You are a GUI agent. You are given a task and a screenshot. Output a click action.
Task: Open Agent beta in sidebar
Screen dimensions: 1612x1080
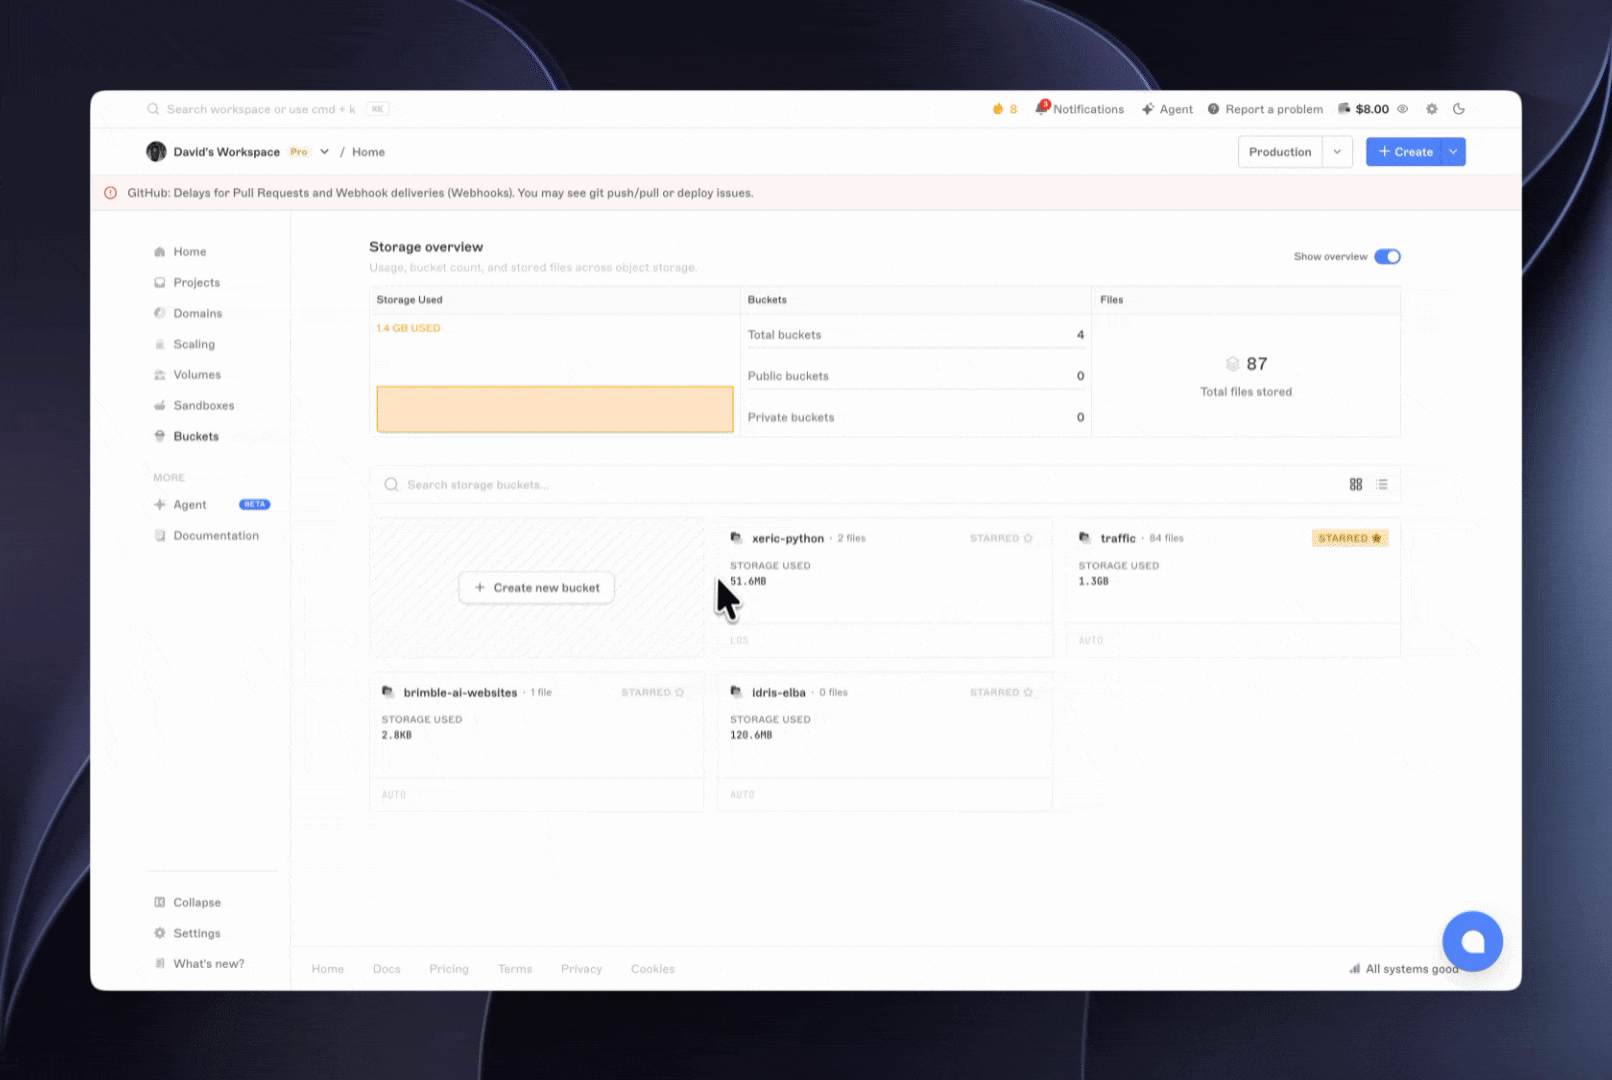point(211,505)
